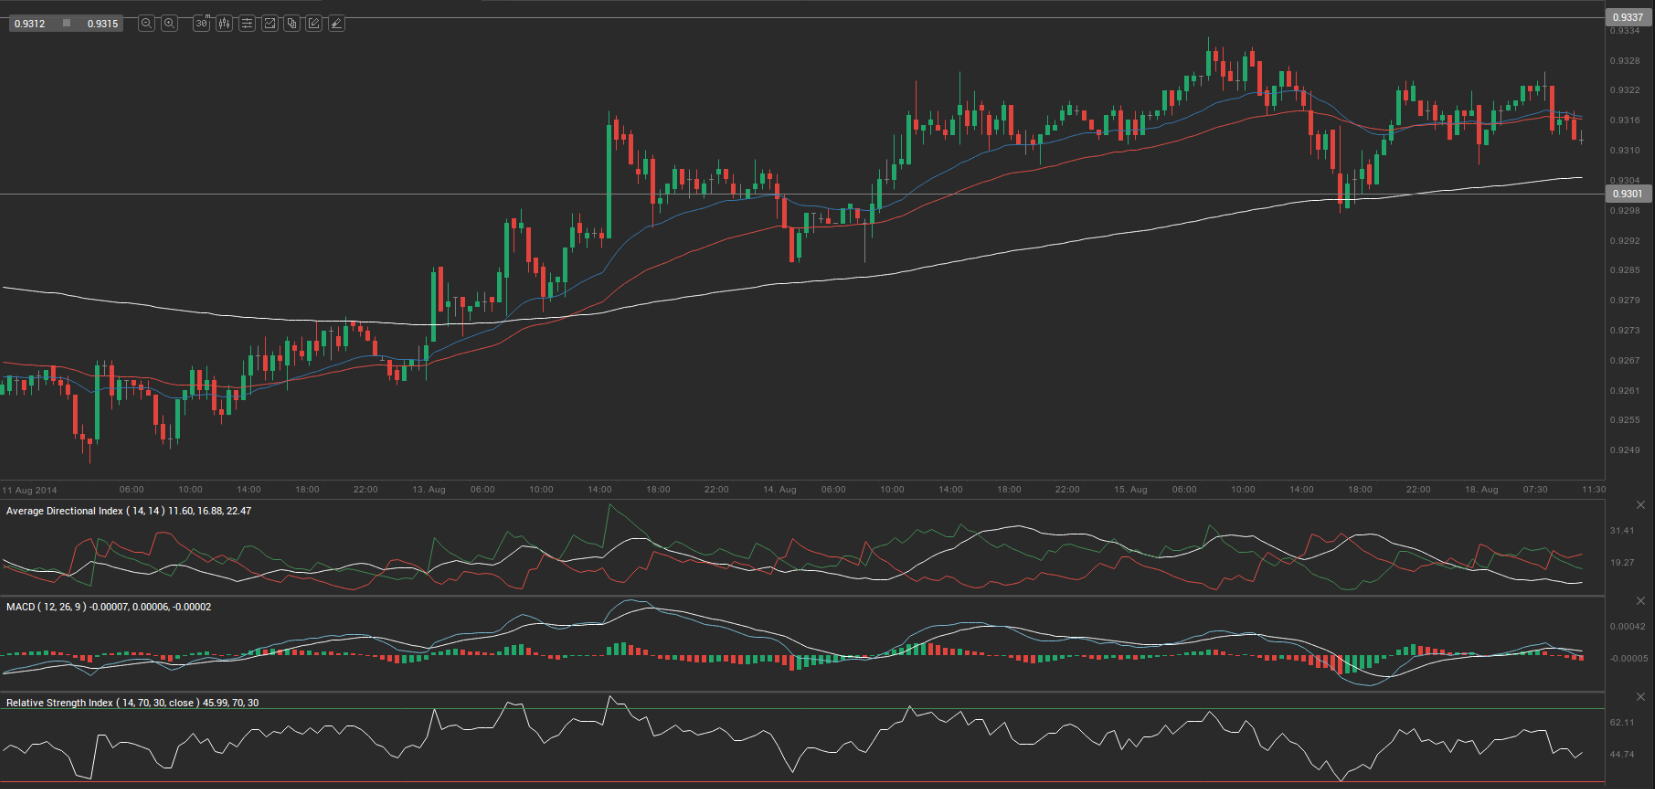1655x789 pixels.
Task: Click the 13. Aug date on time axis
Action: point(429,490)
